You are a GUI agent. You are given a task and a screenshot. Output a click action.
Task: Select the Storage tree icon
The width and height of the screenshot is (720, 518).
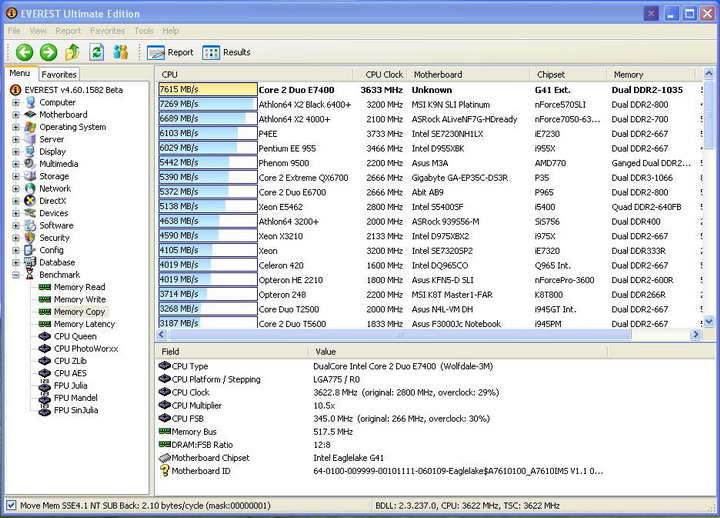[x=30, y=176]
